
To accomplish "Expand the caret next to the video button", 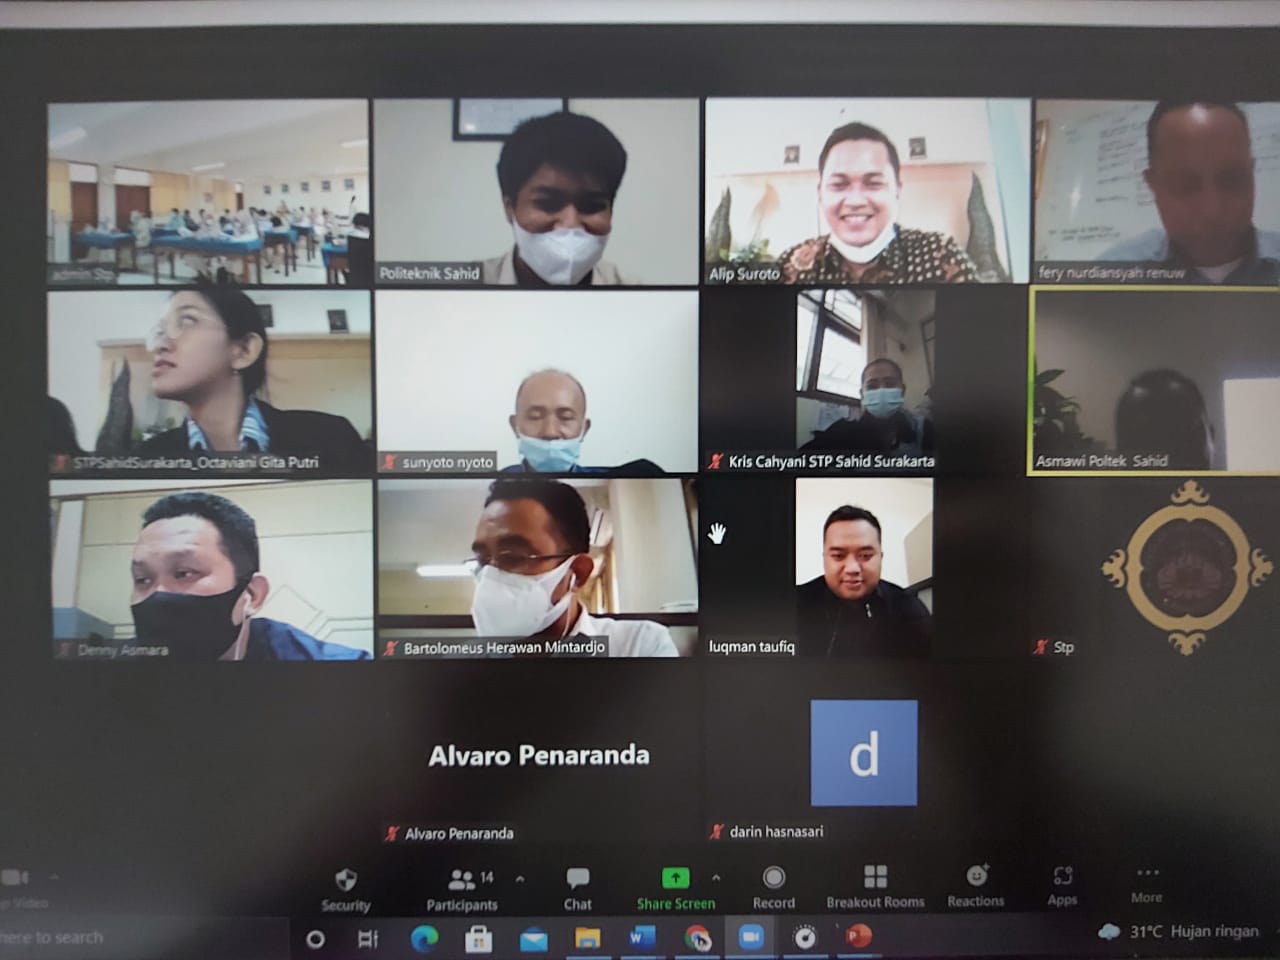I will (54, 878).
